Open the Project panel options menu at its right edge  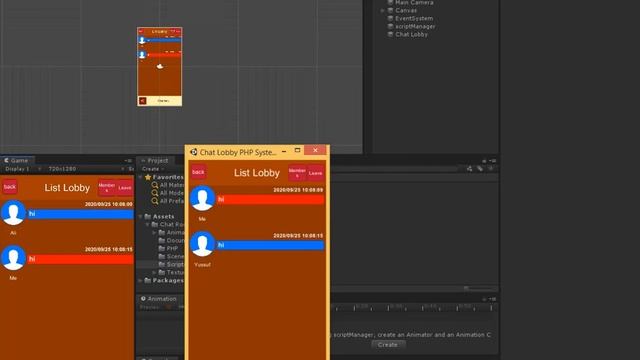(493, 161)
